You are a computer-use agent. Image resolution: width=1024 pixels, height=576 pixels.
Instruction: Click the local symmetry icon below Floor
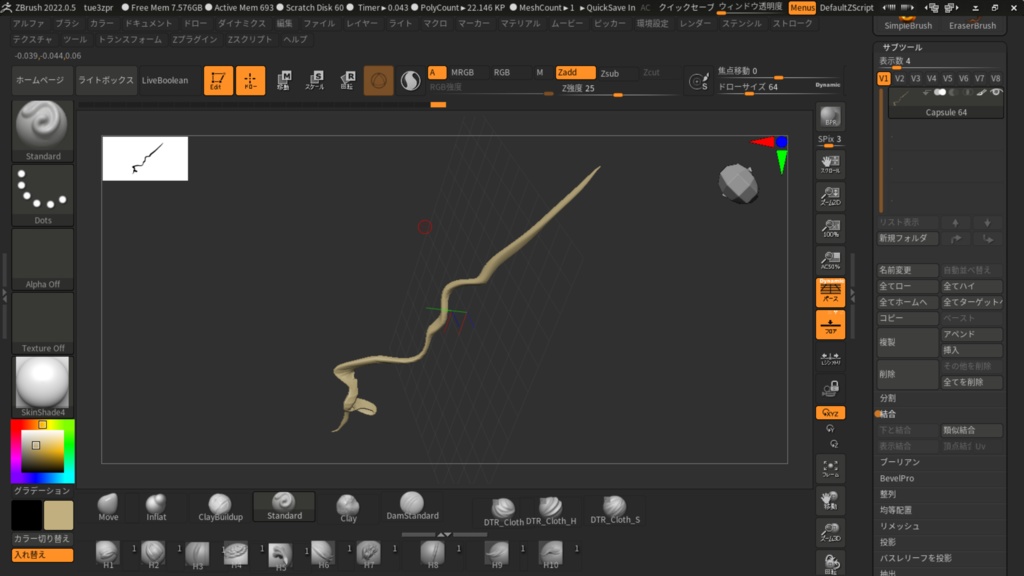click(x=830, y=357)
